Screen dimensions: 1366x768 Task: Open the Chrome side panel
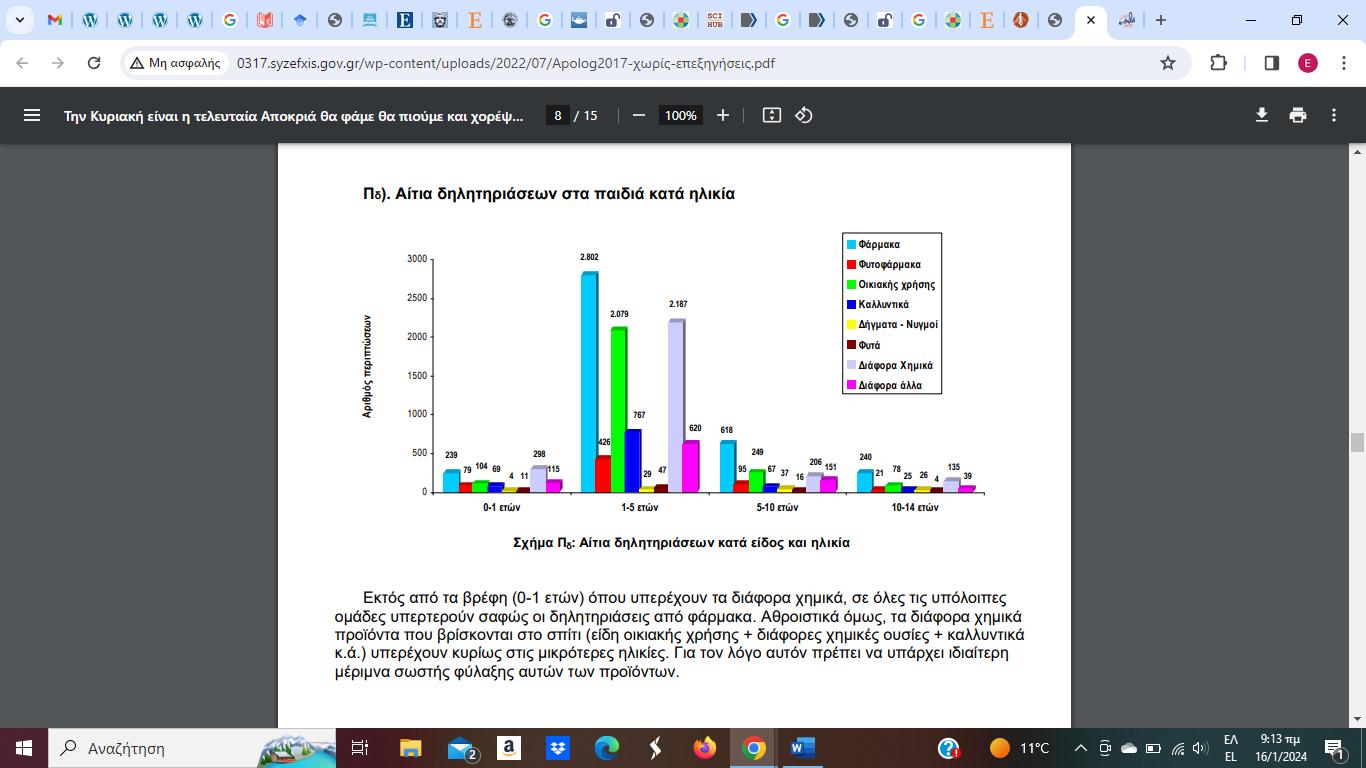tap(1272, 63)
